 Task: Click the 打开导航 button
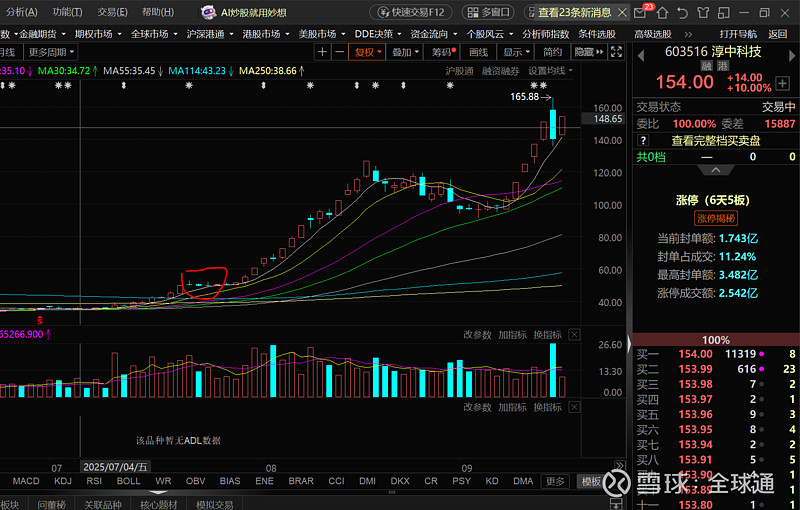point(738,34)
